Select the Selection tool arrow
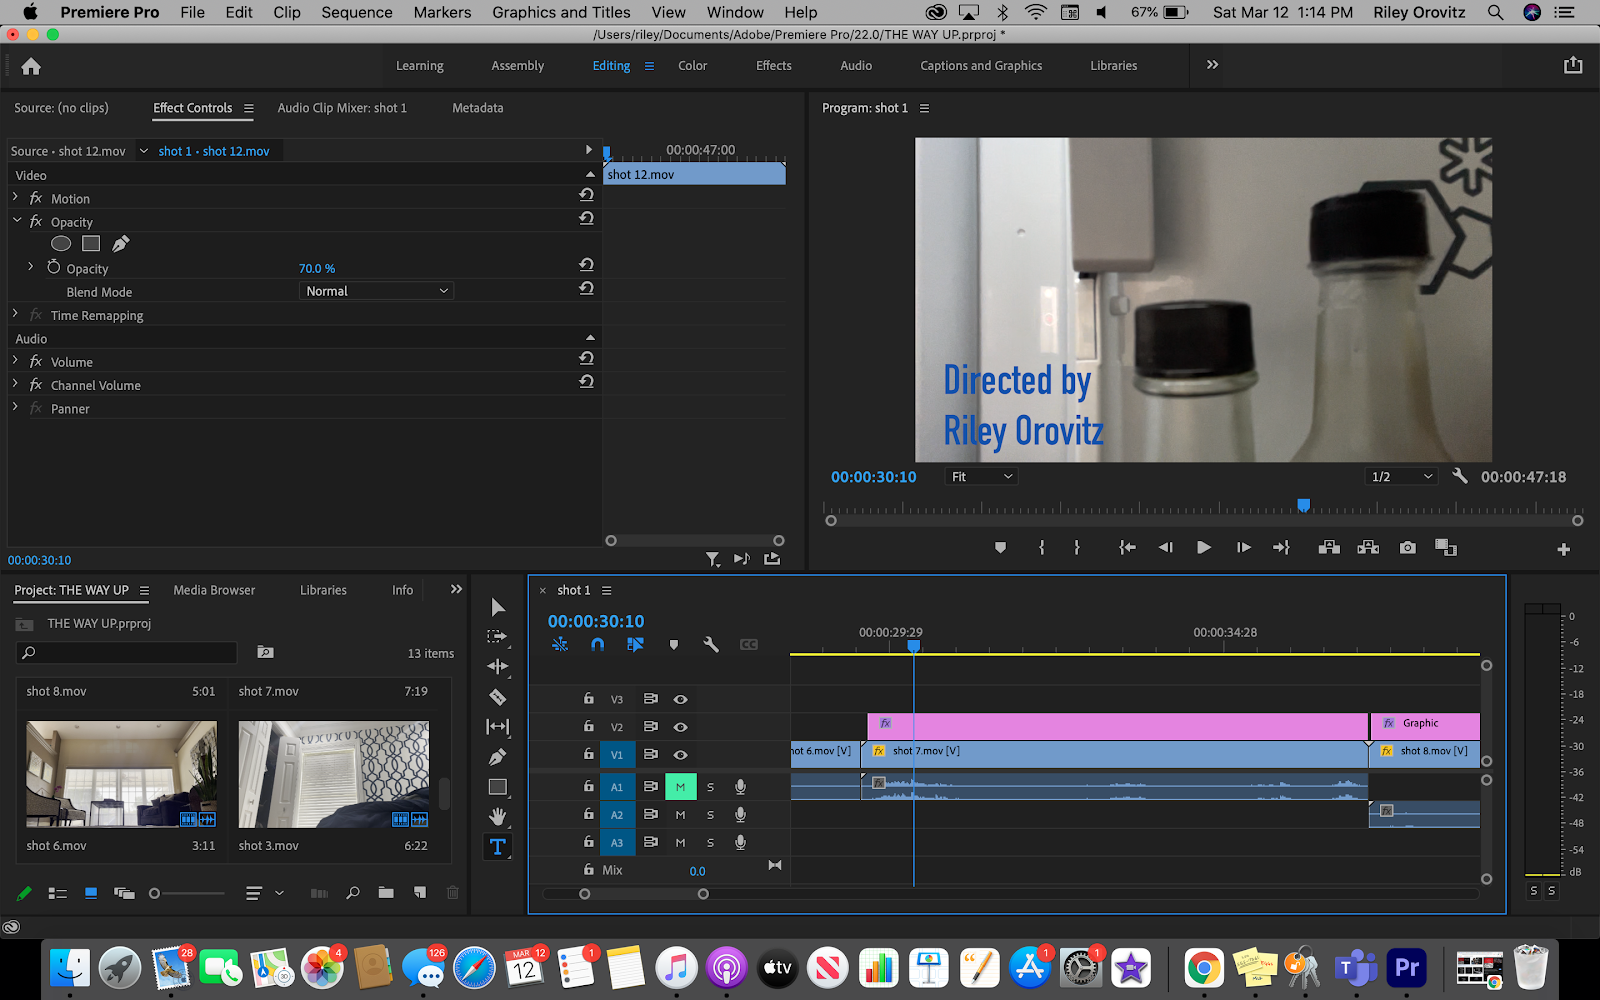 (498, 607)
